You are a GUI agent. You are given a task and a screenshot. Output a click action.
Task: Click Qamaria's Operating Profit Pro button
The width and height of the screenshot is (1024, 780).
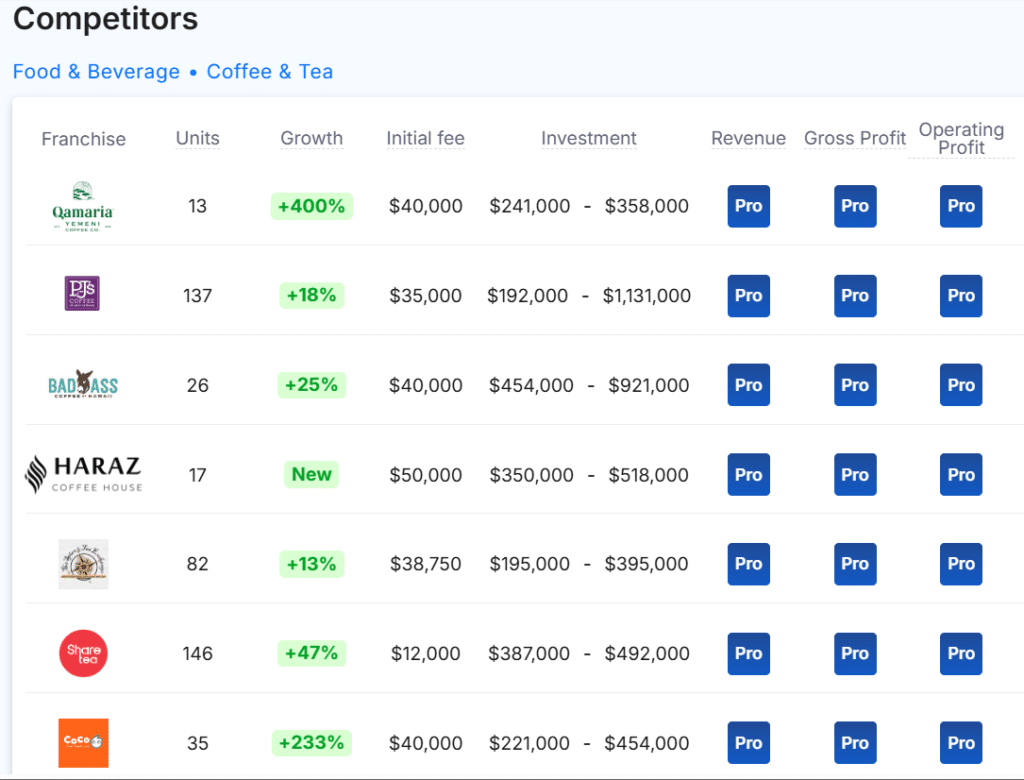click(x=961, y=206)
